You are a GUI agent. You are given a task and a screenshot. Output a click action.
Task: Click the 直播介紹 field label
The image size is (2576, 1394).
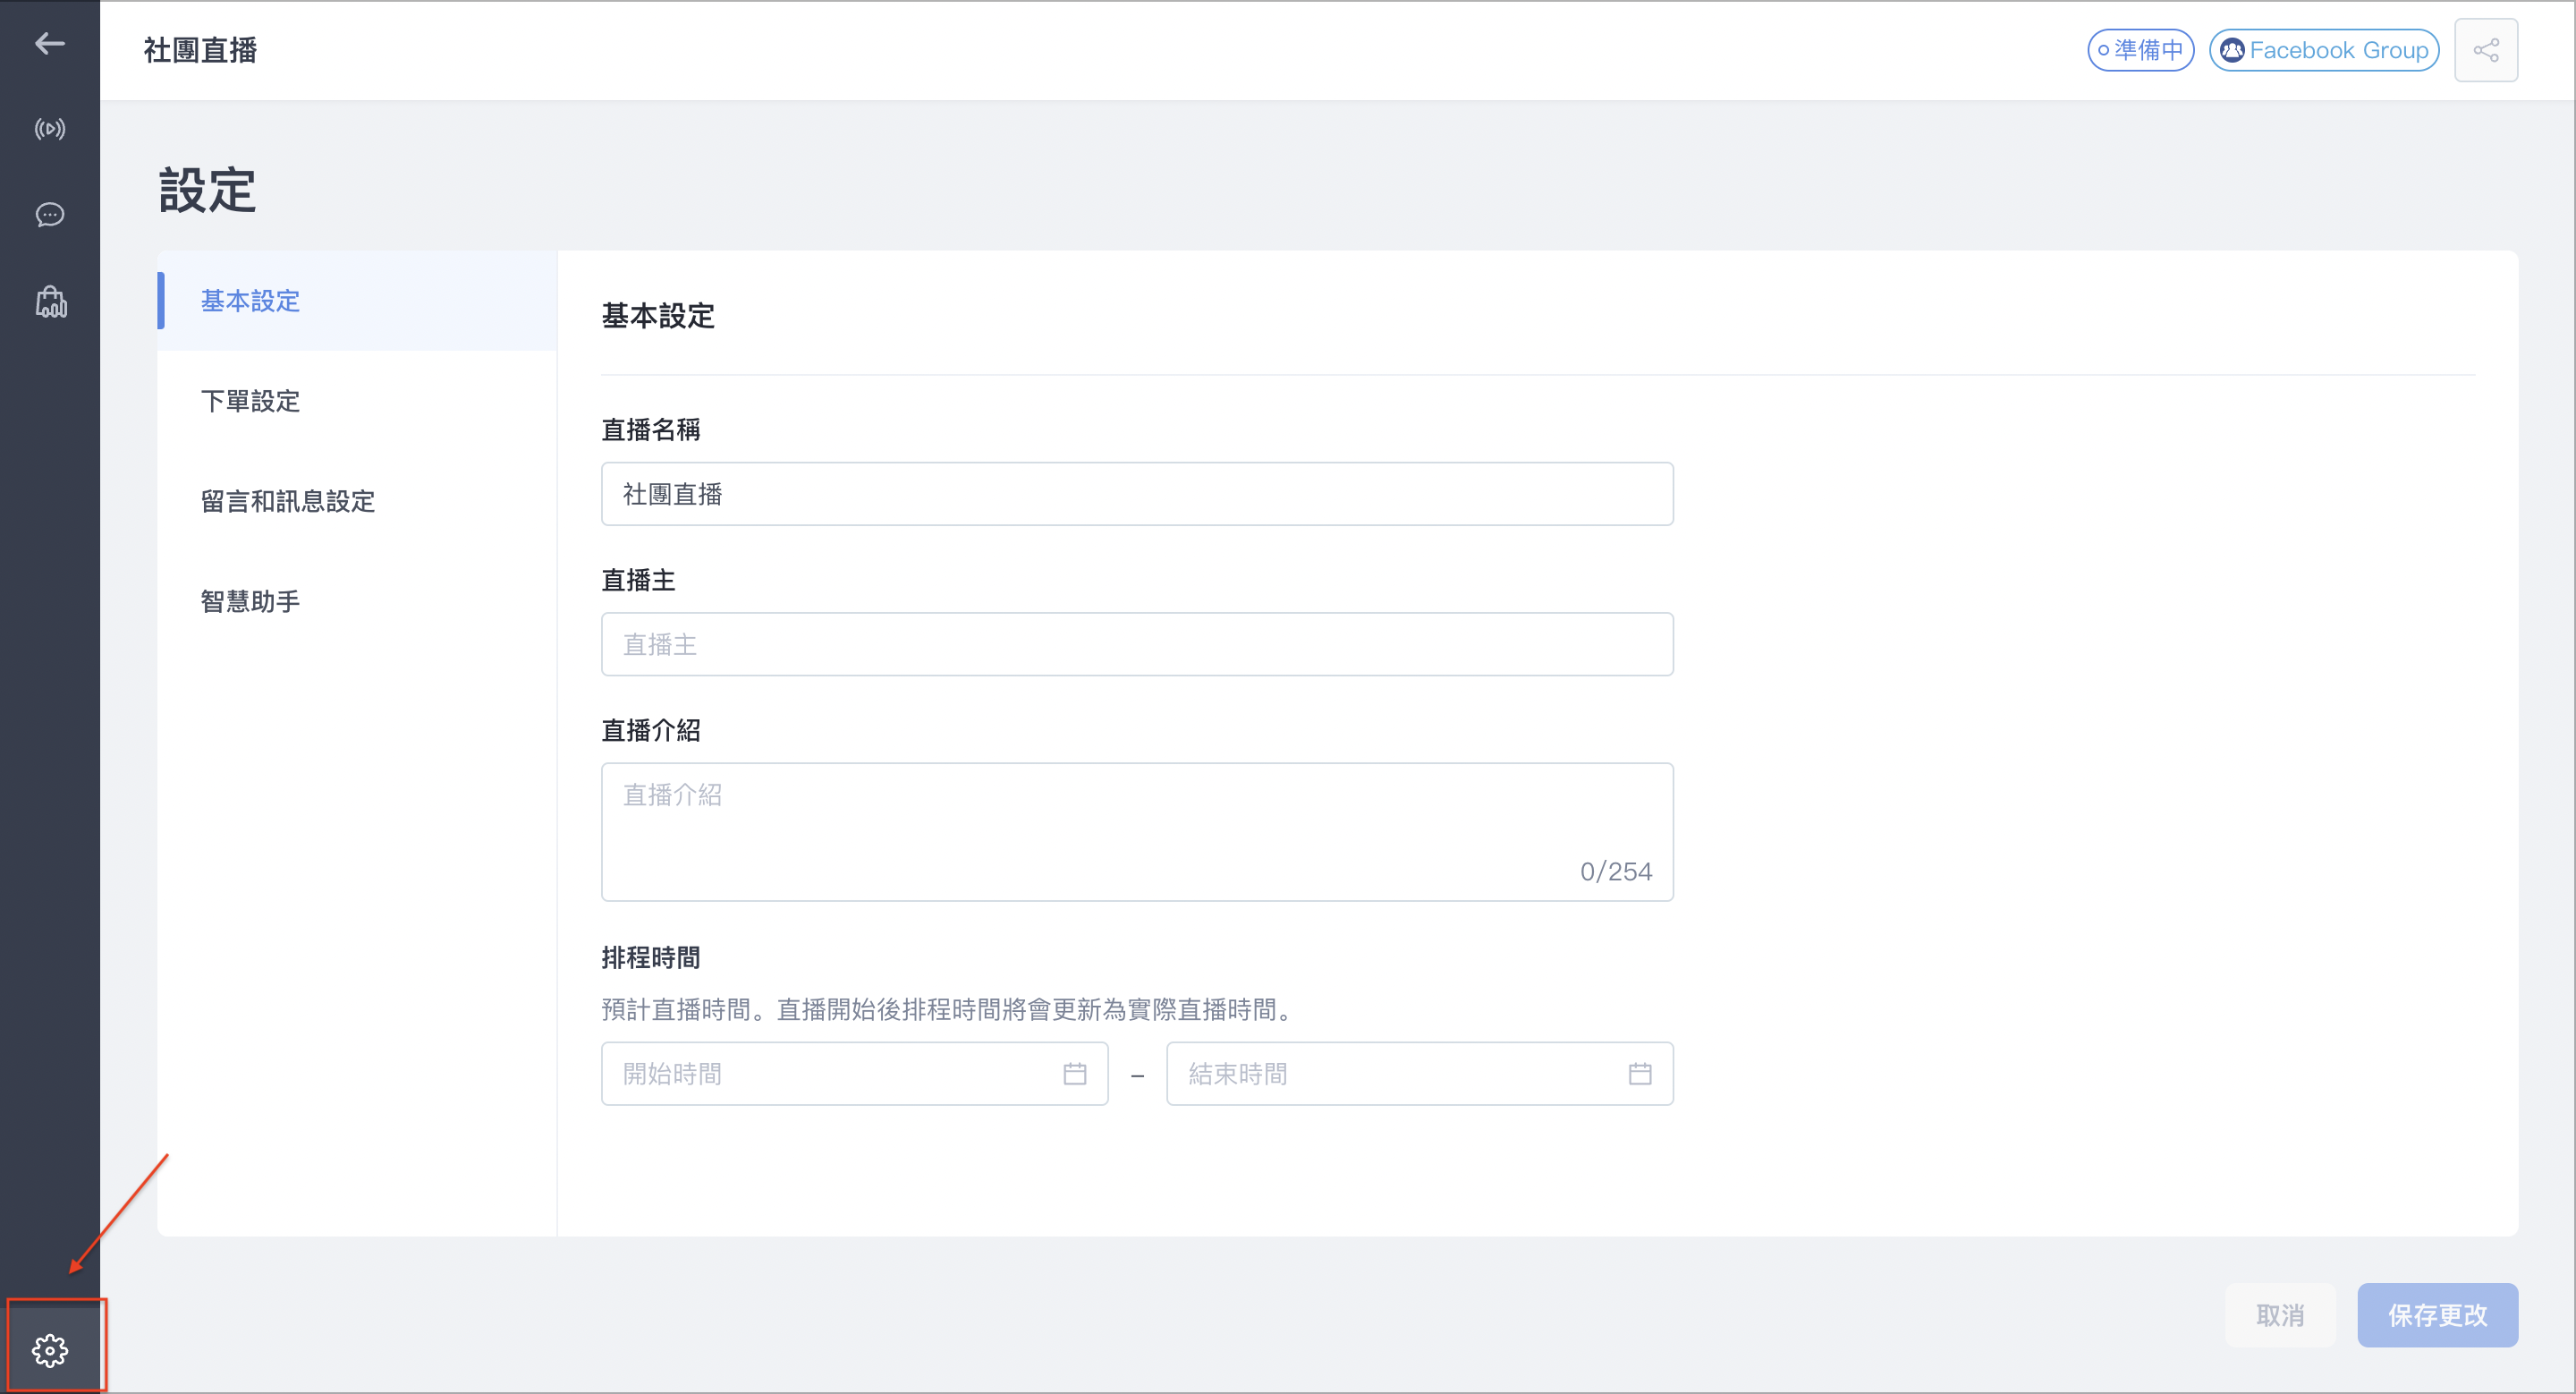pos(651,730)
